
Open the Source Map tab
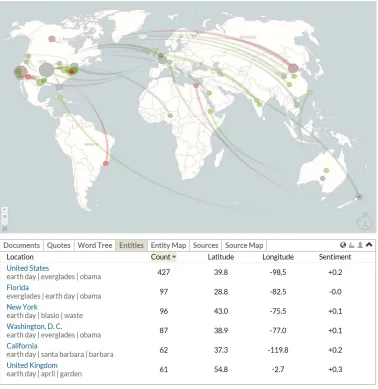(x=244, y=245)
